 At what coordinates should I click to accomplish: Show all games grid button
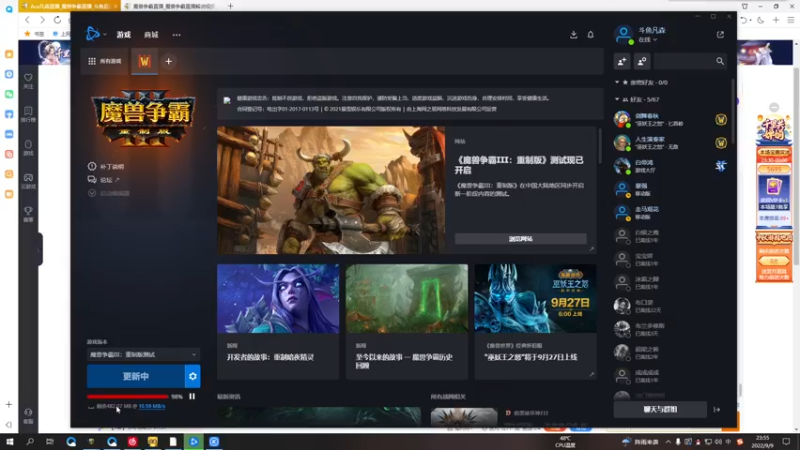[105, 61]
